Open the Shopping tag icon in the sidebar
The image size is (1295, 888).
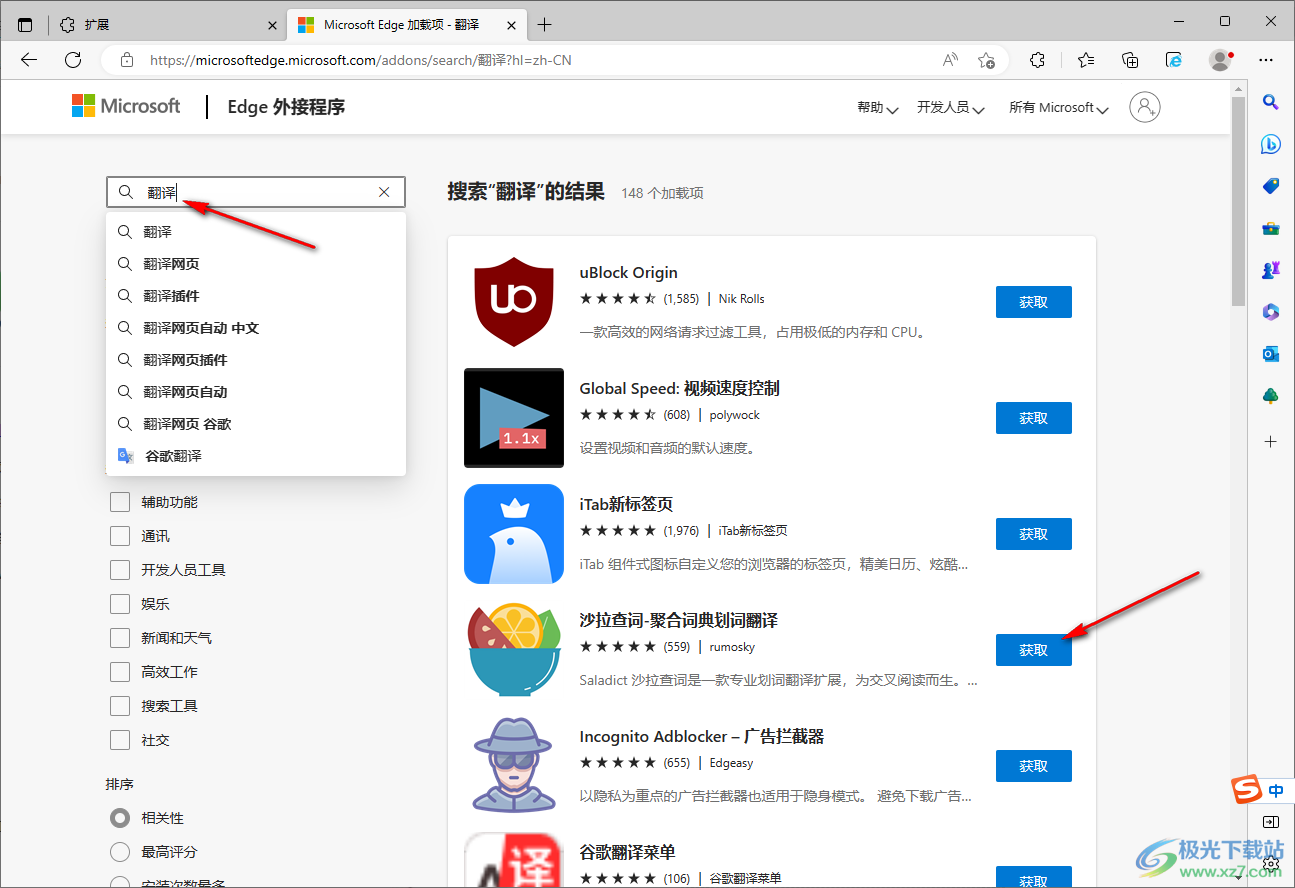pyautogui.click(x=1271, y=186)
